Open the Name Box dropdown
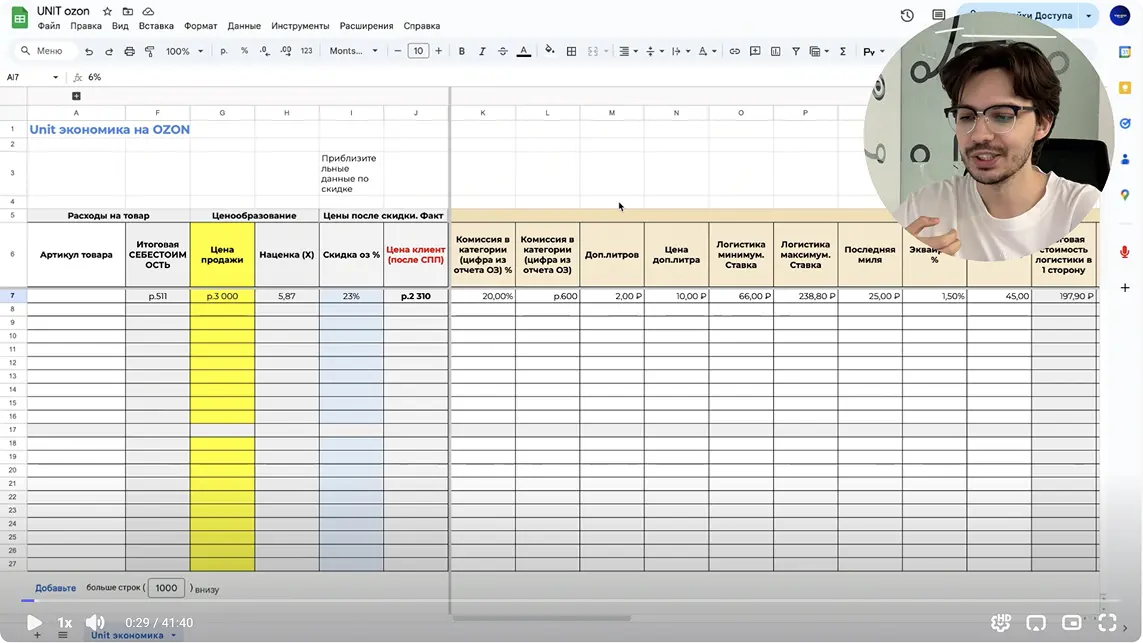This screenshot has width=1143, height=643. [x=55, y=77]
